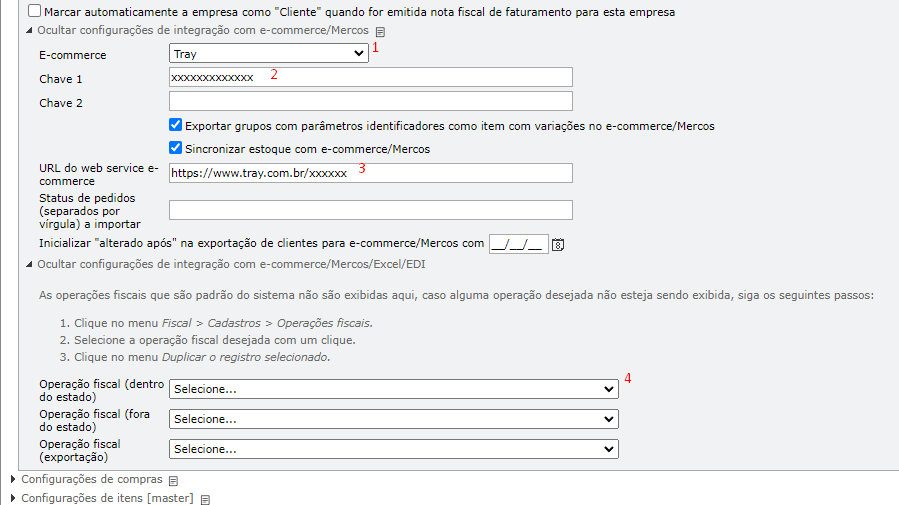
Task: Toggle the automatic "Cliente" marking checkbox
Action: click(x=35, y=12)
